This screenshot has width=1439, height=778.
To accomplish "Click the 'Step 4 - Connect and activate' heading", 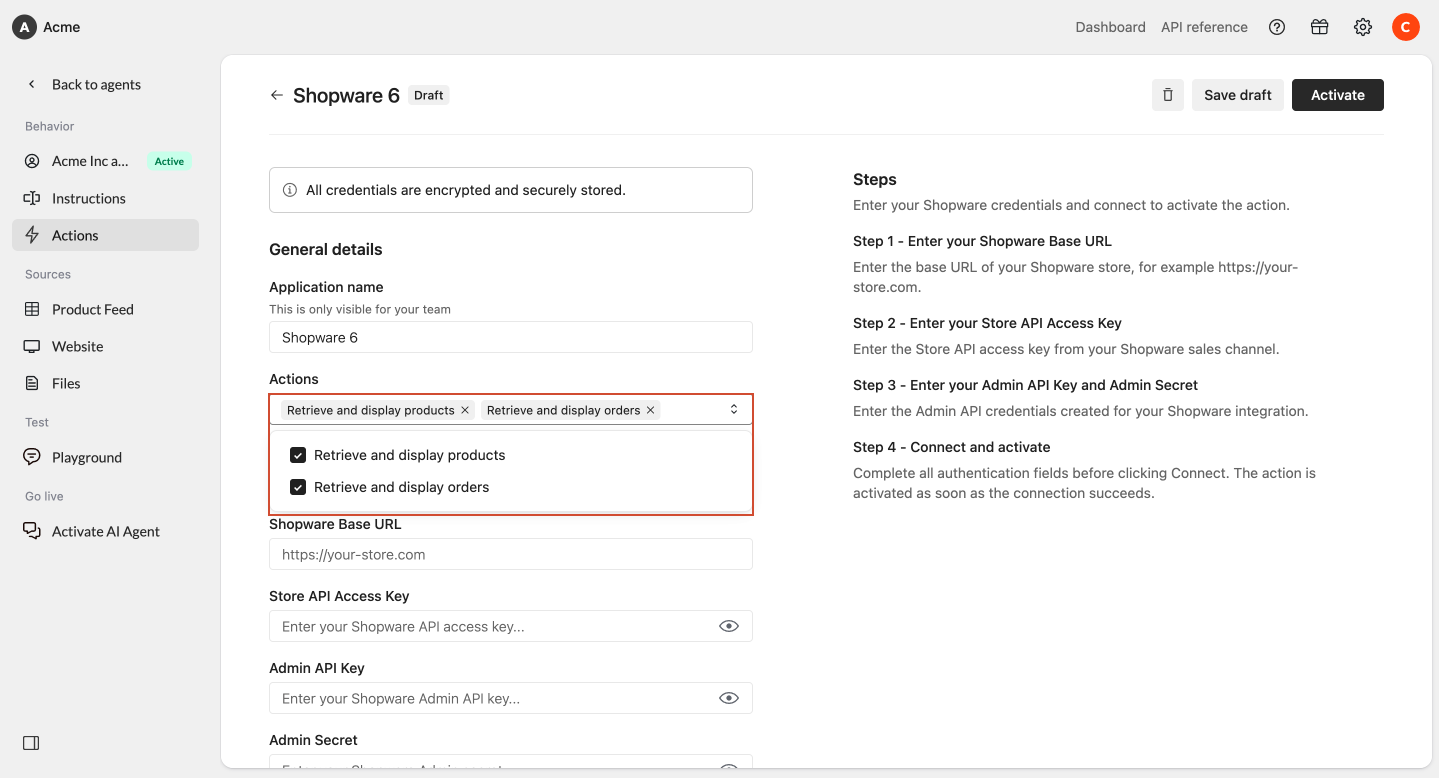I will [952, 447].
